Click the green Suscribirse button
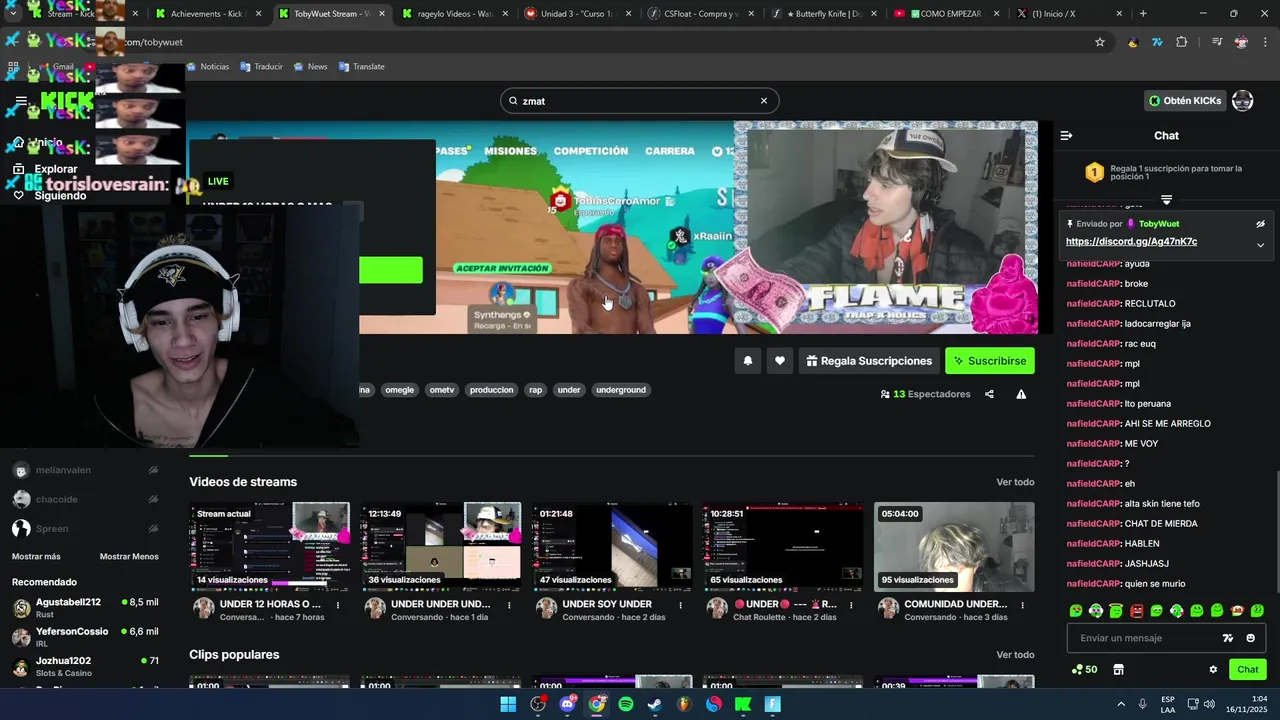 click(x=990, y=361)
